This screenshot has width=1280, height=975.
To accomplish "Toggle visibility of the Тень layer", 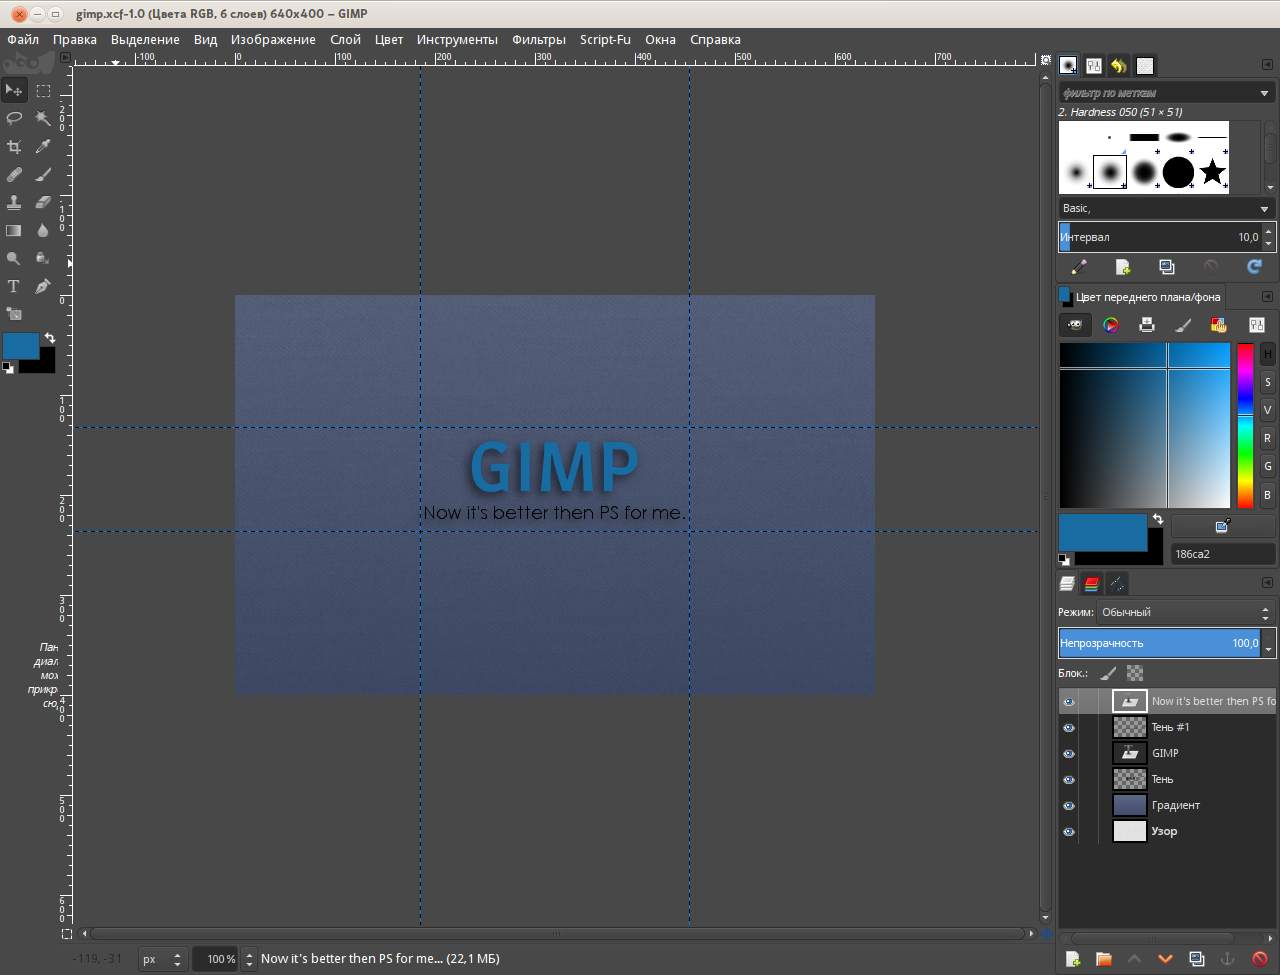I will 1069,780.
